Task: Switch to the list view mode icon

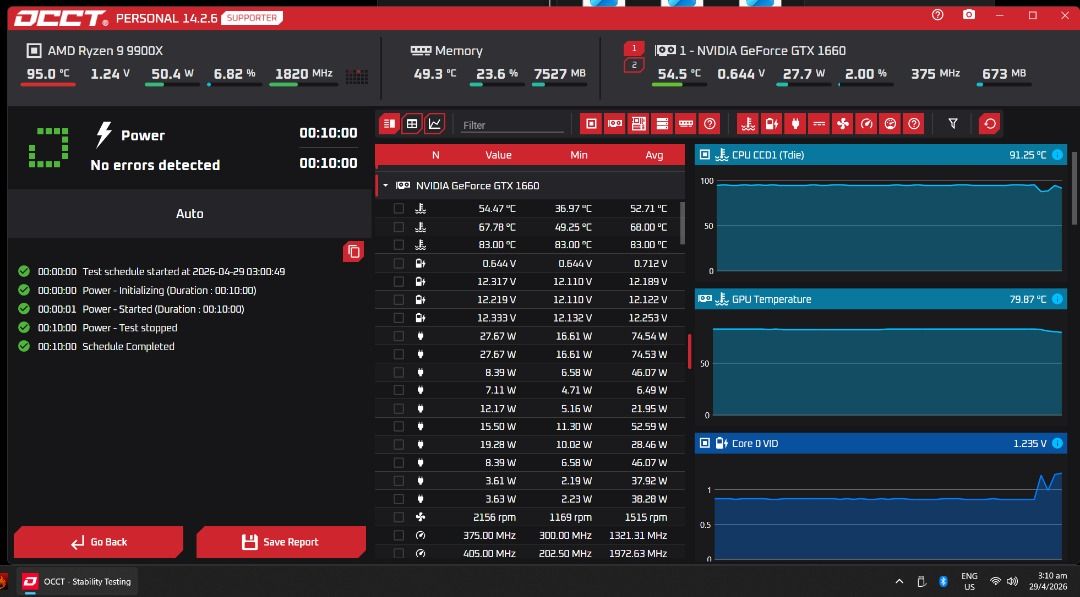Action: pos(389,124)
